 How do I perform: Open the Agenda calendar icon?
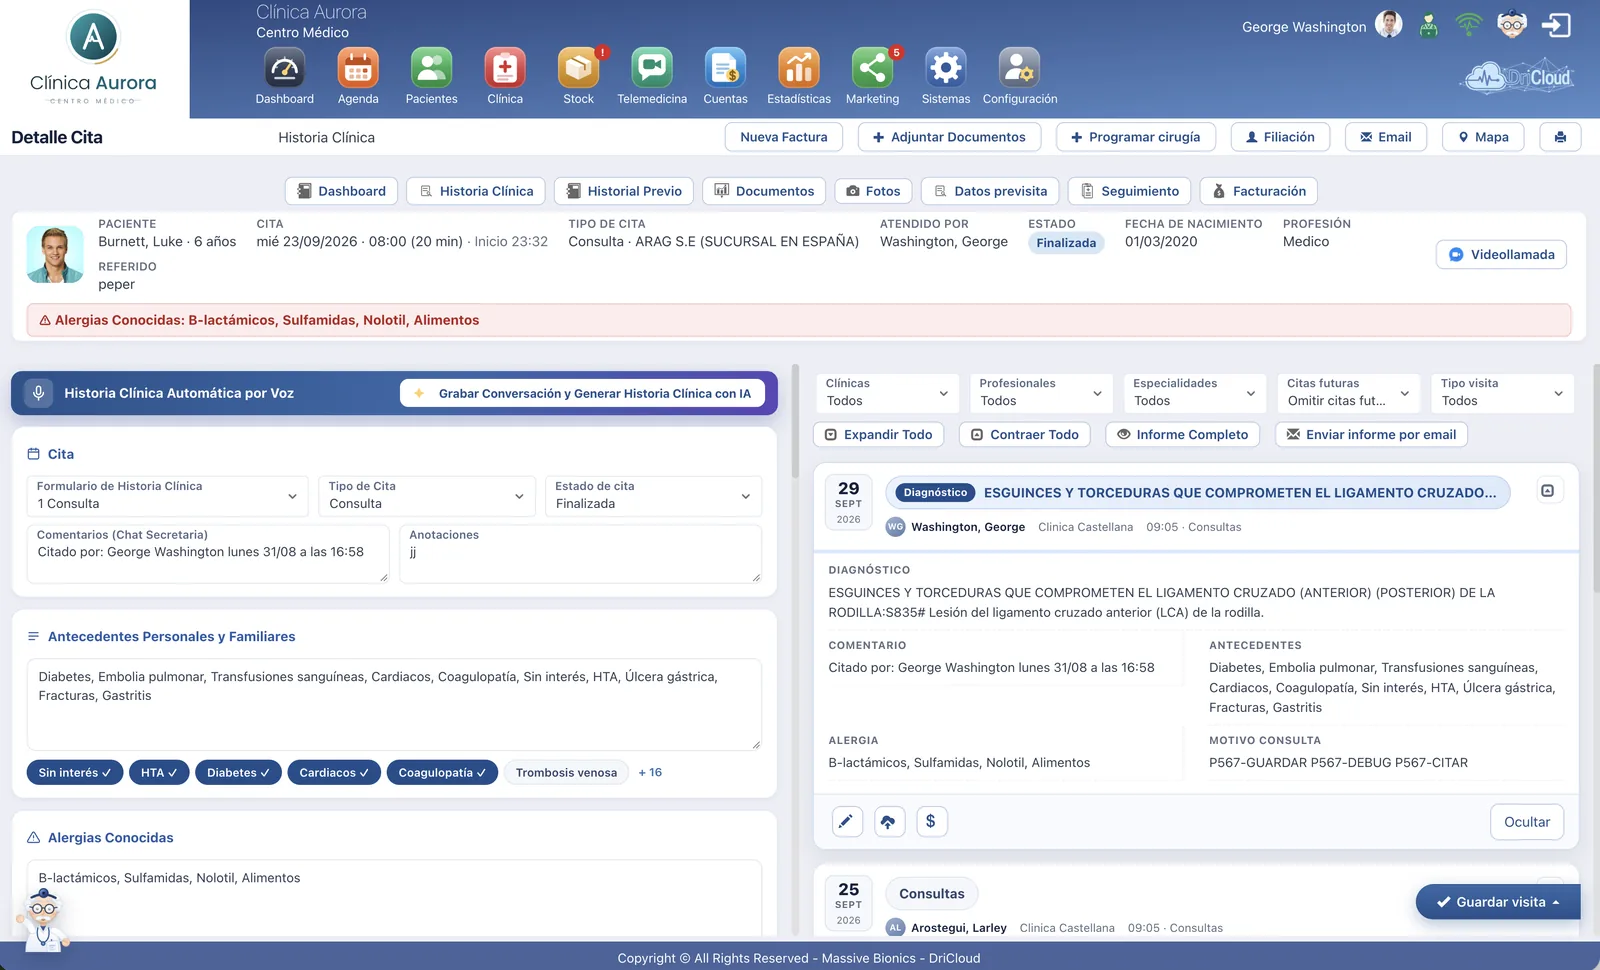point(358,68)
